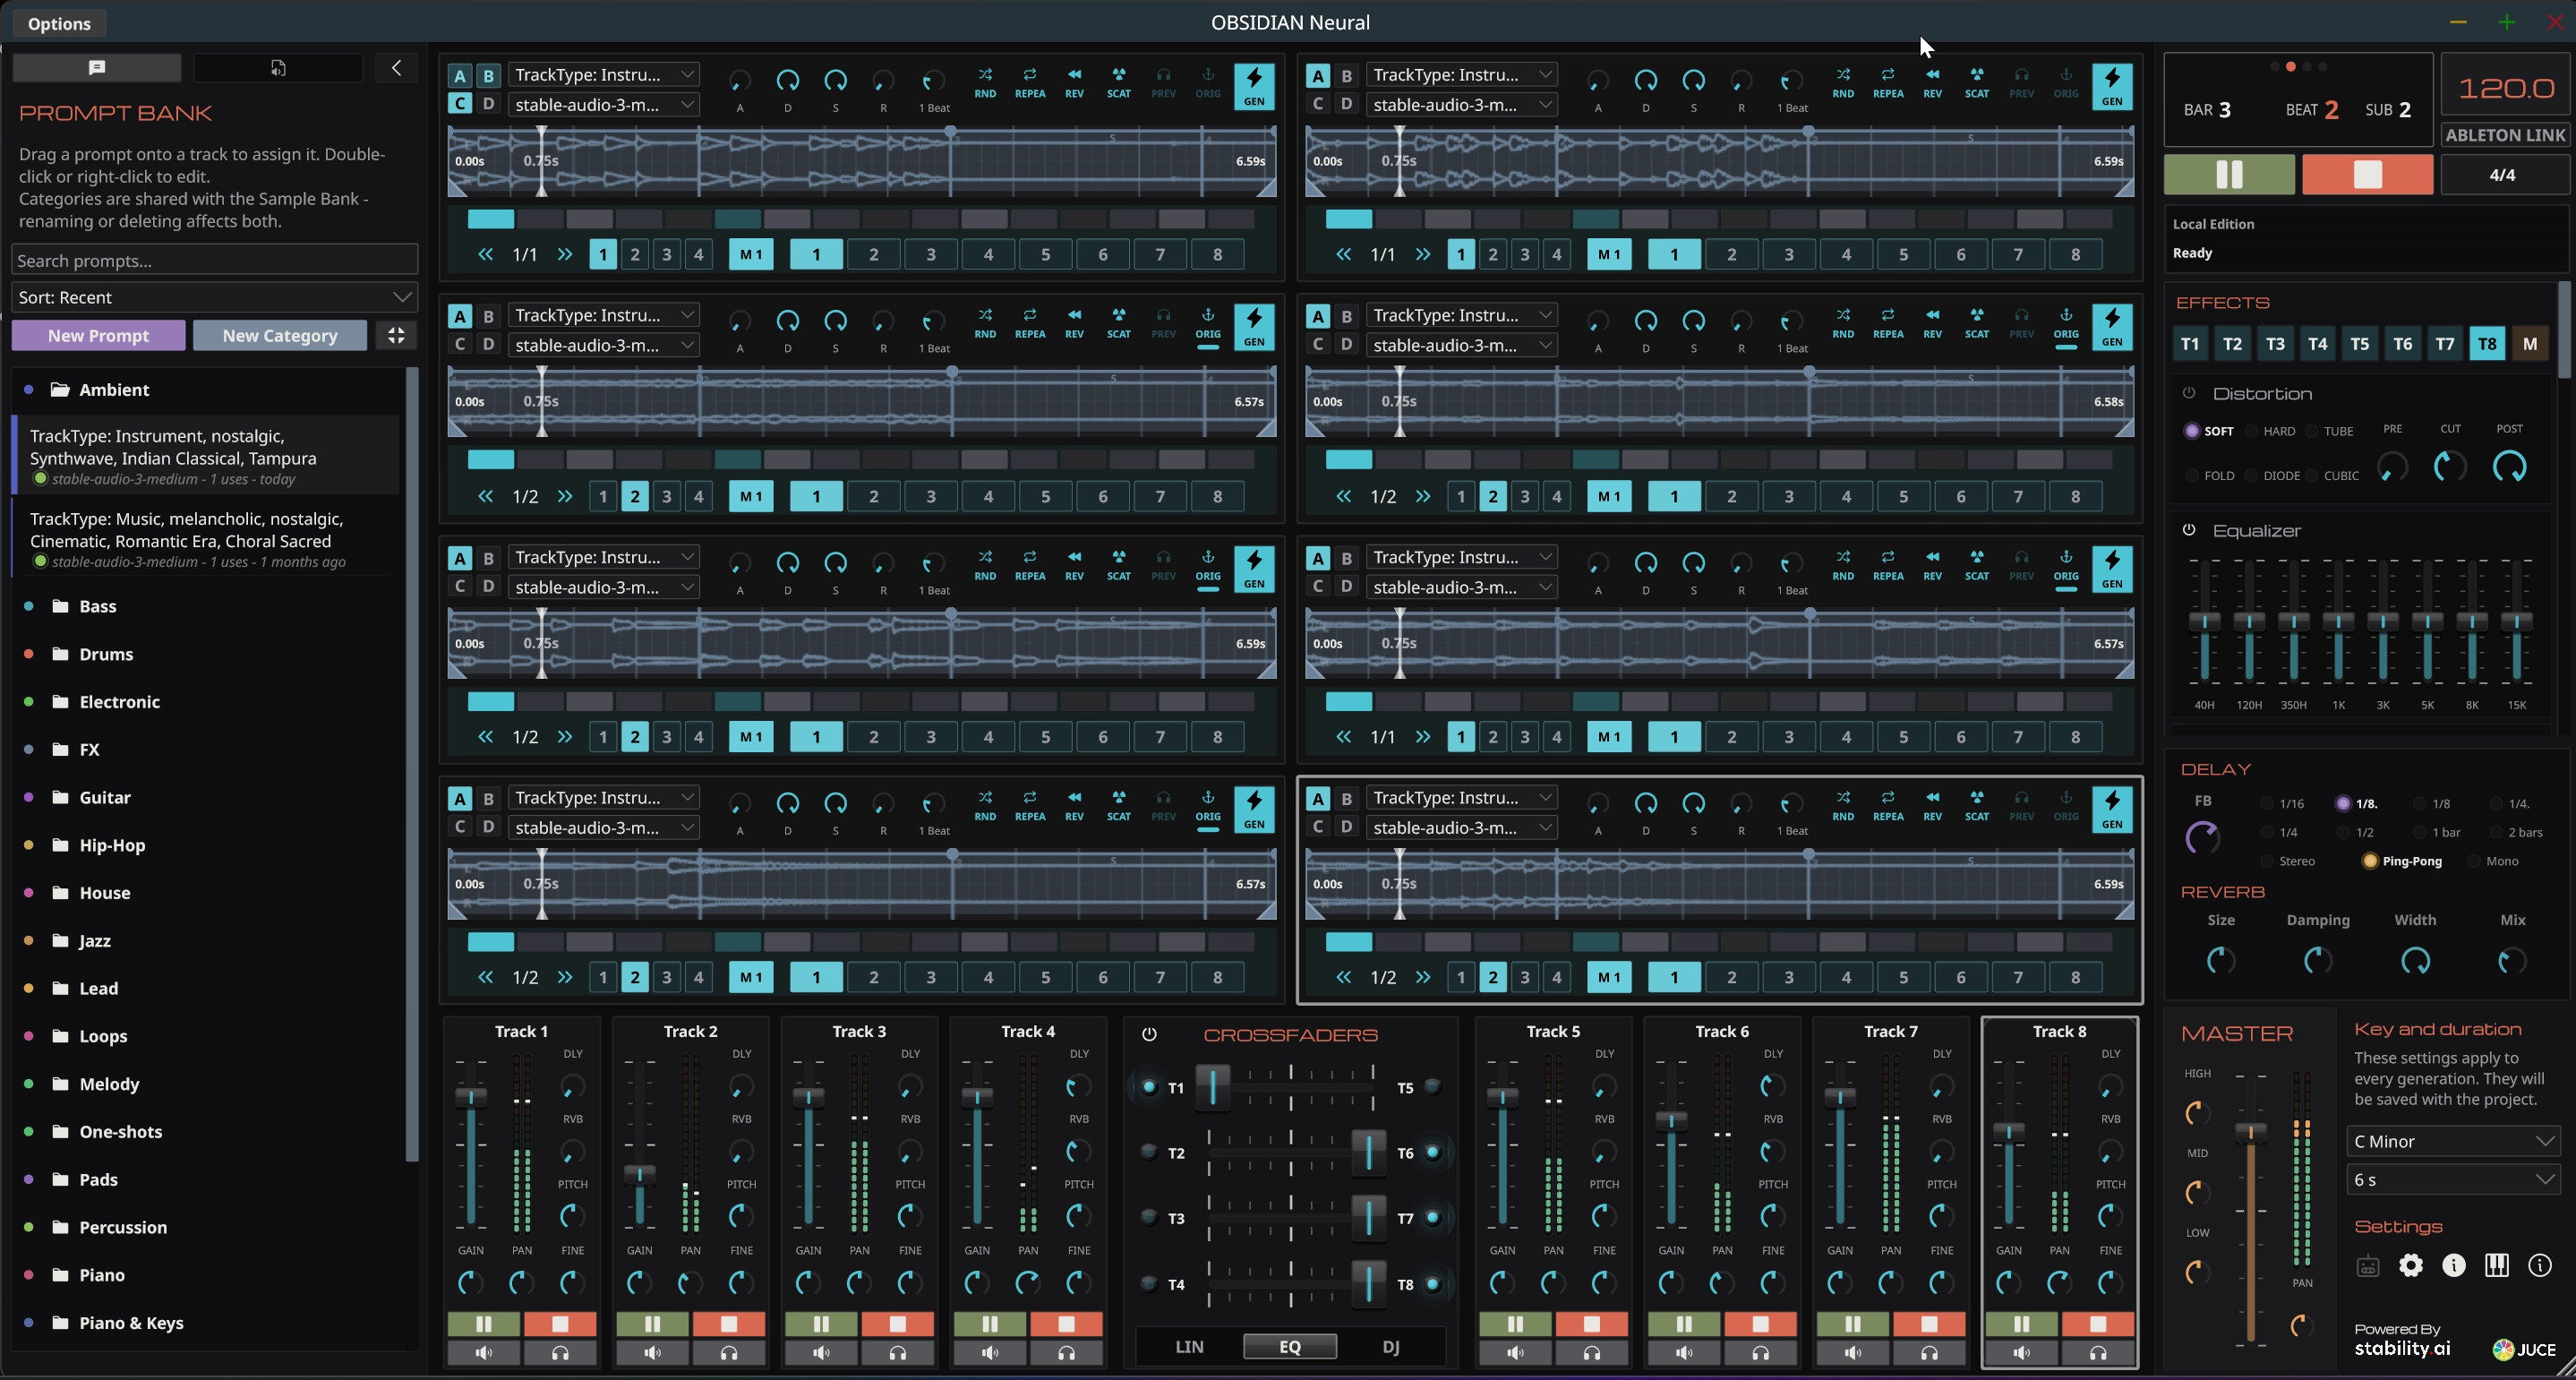Click the ABLETON LINK button
Screen dimensions: 2576x1380
click(x=2505, y=135)
